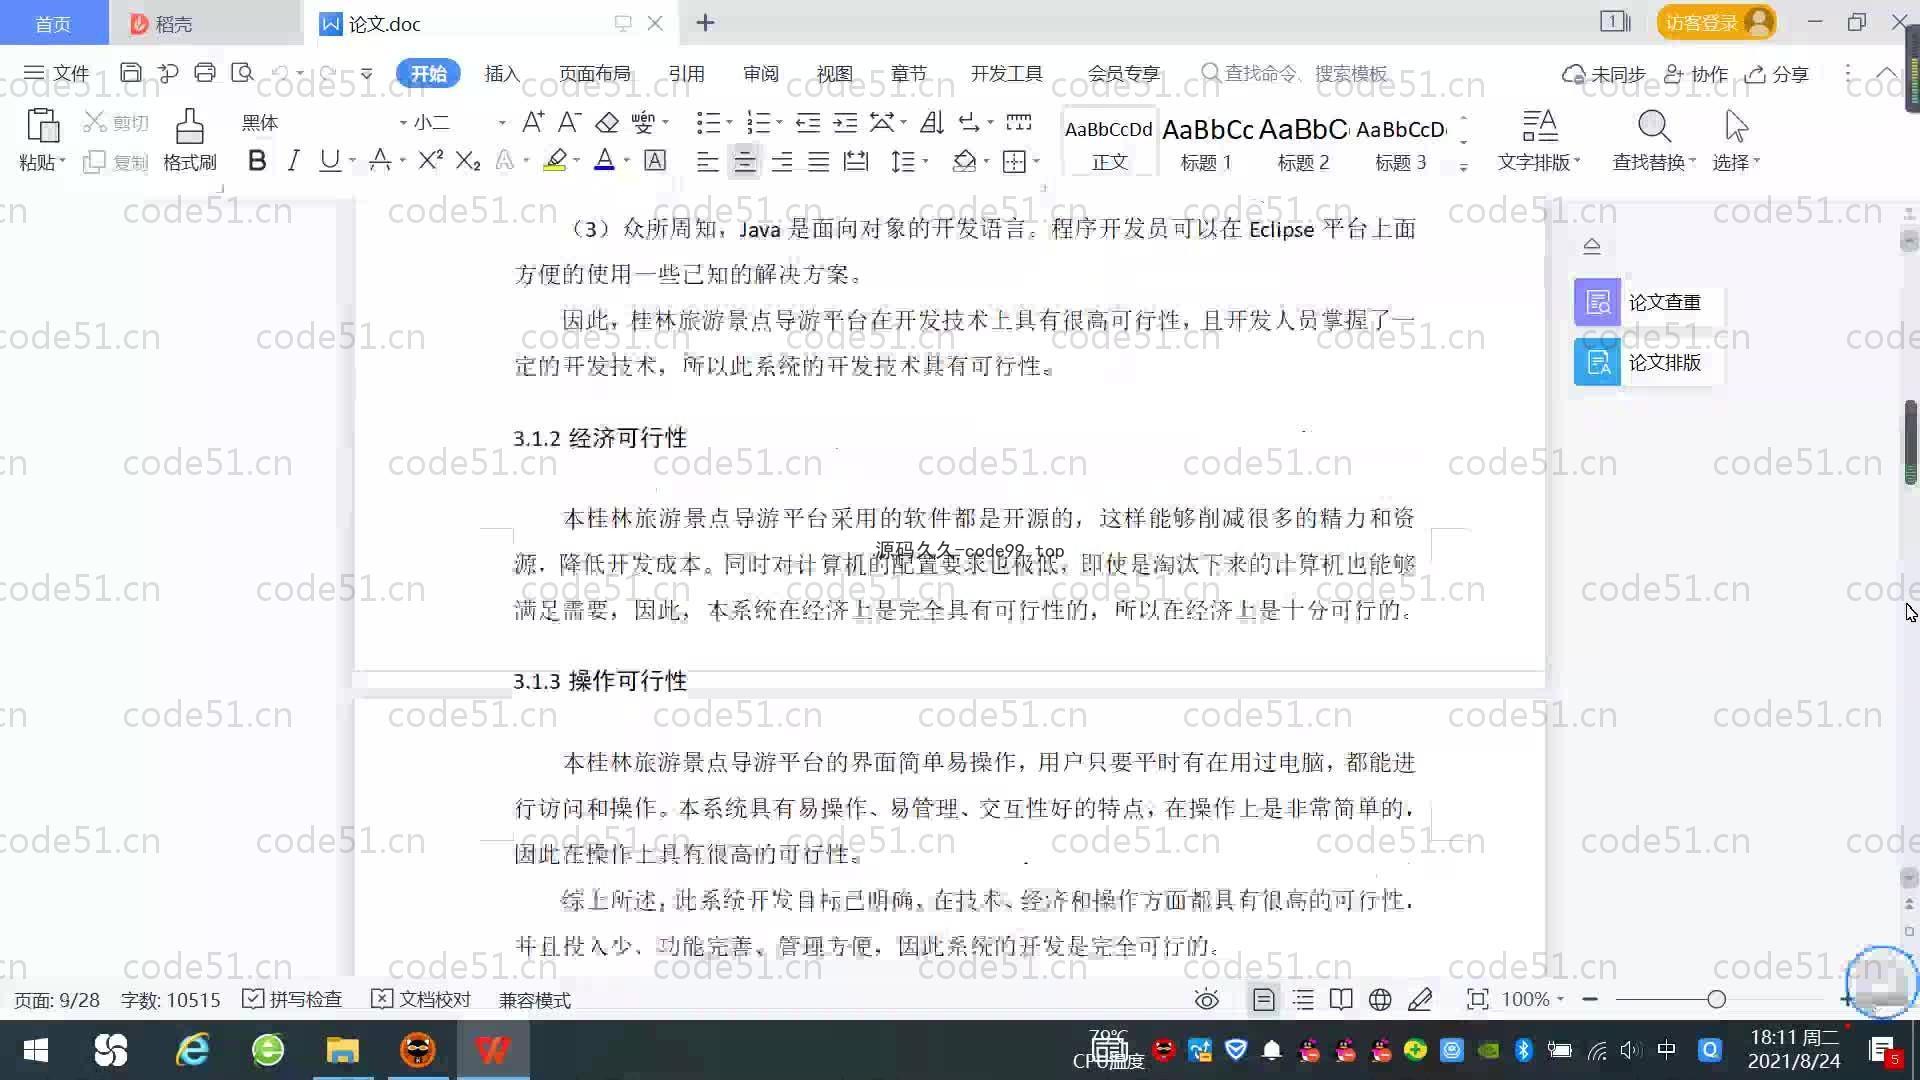Open the 页面布局 ribbon tab

[594, 74]
